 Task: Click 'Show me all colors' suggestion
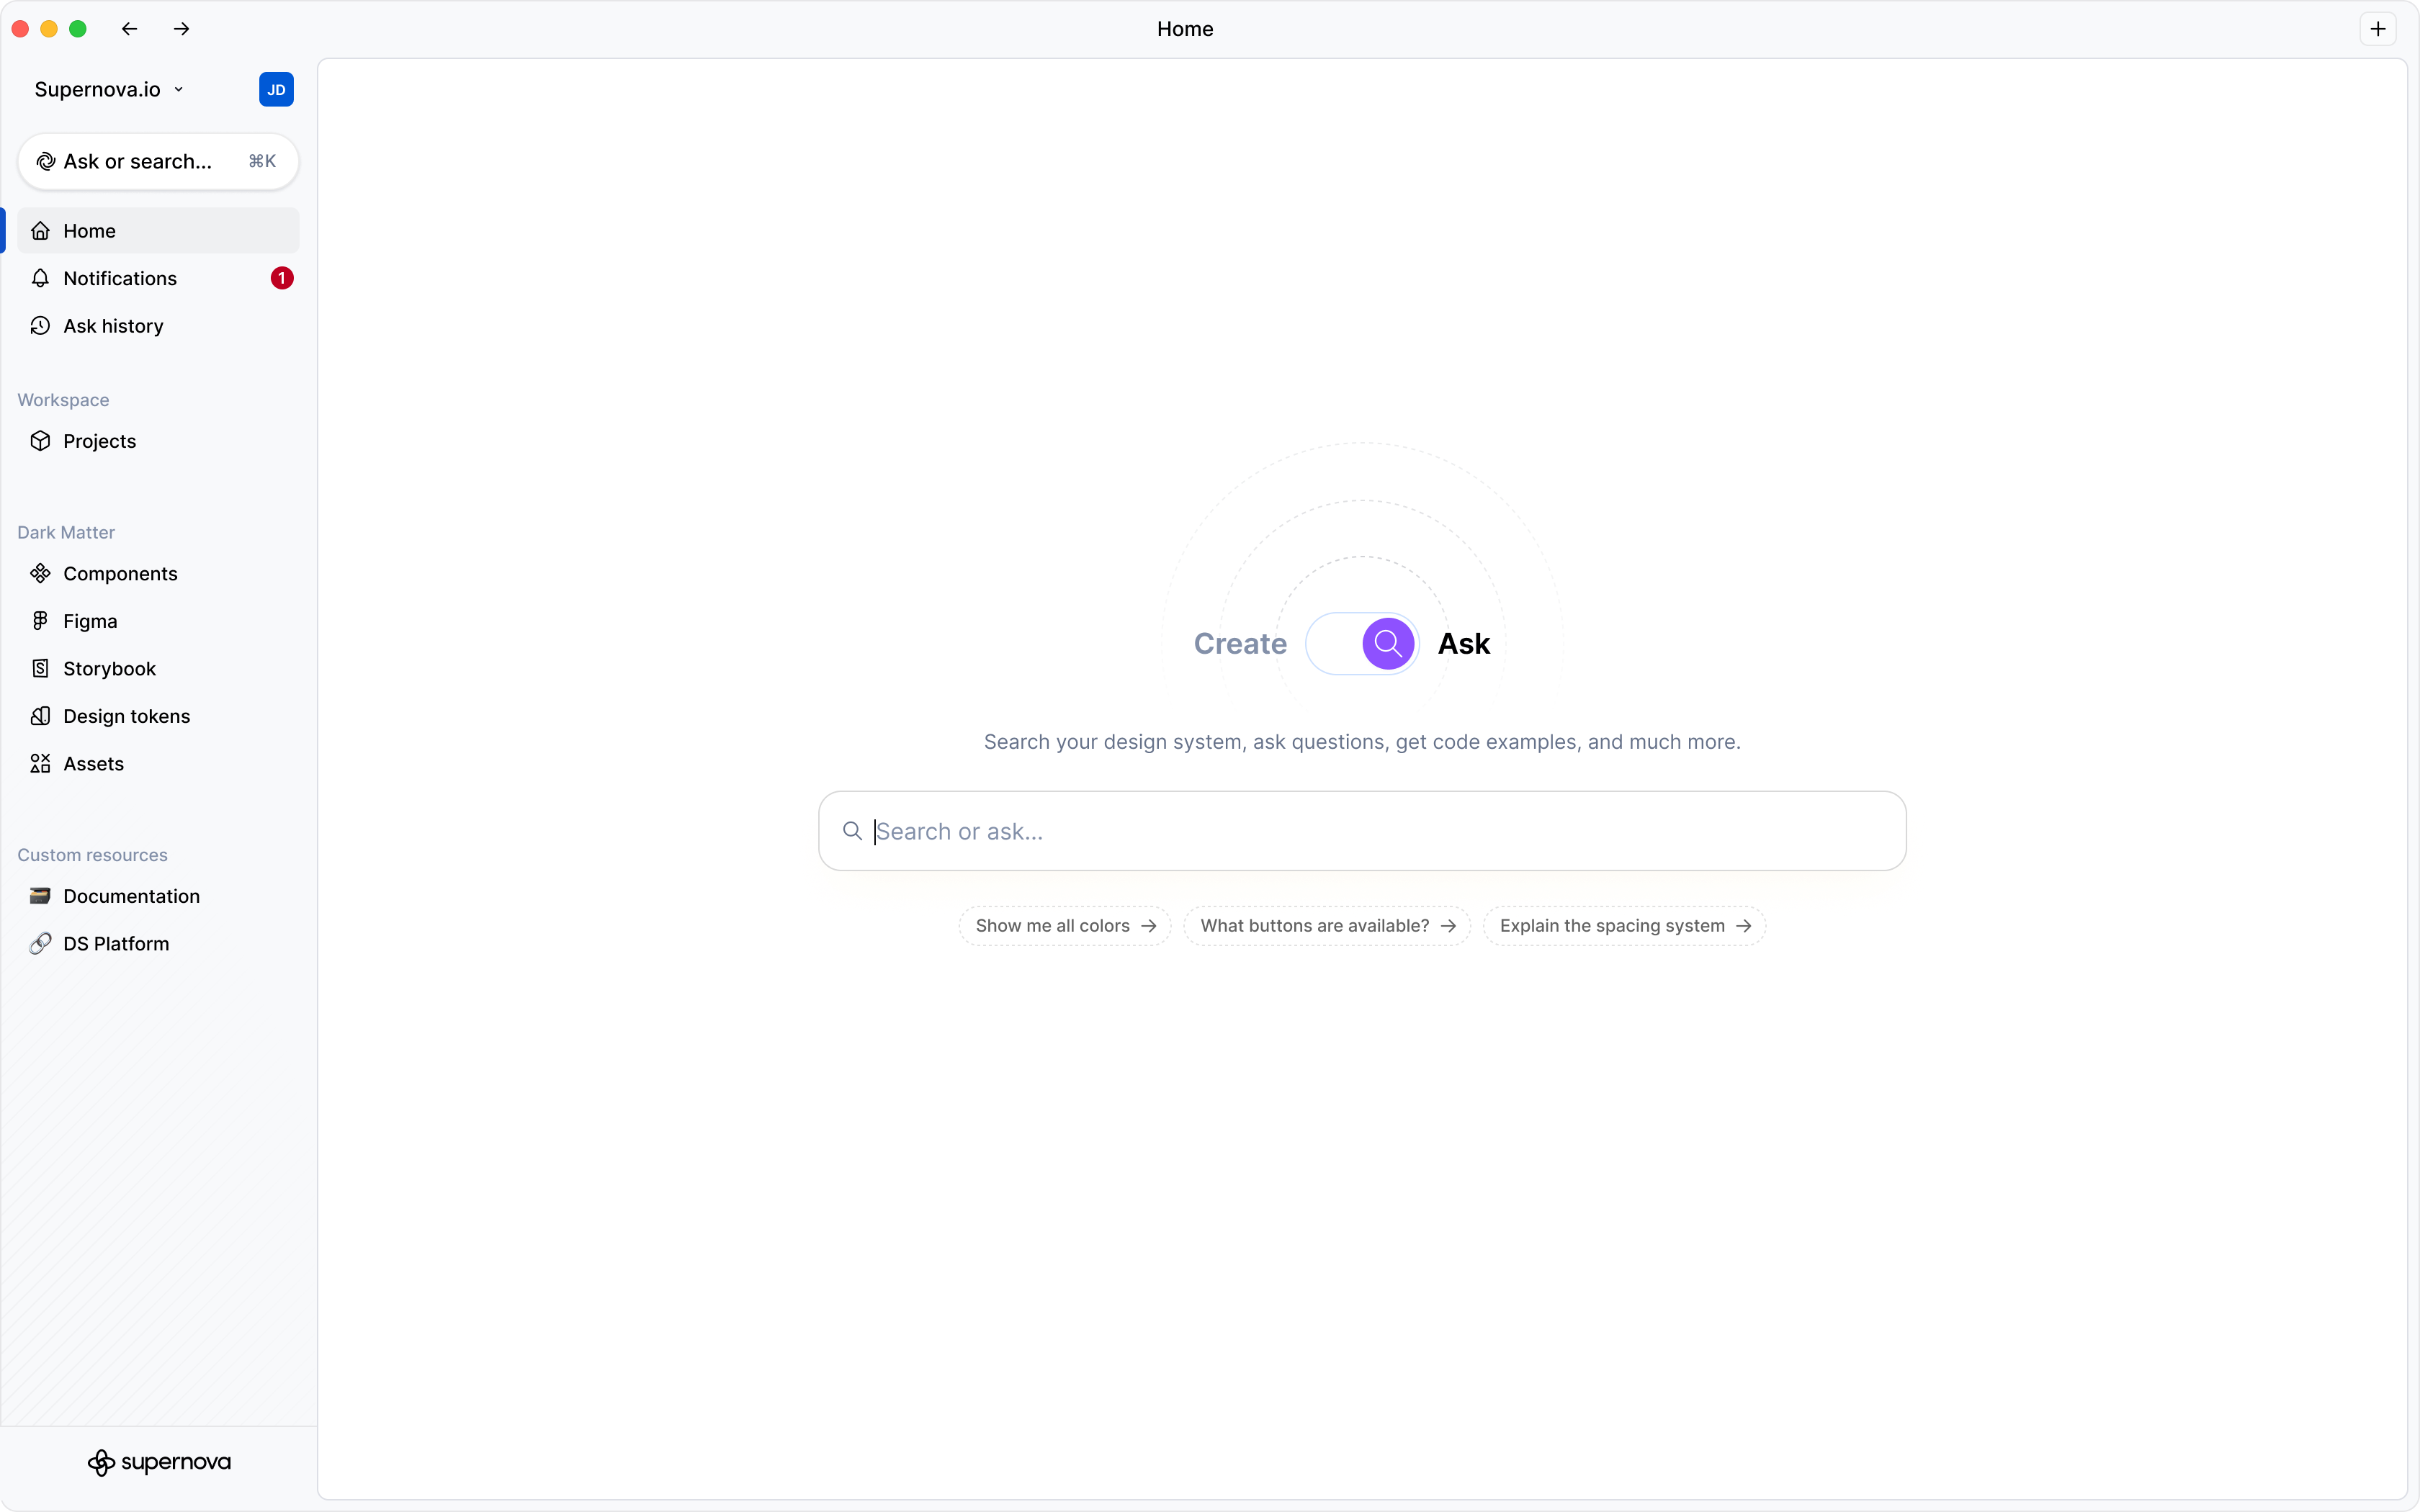[x=1064, y=926]
